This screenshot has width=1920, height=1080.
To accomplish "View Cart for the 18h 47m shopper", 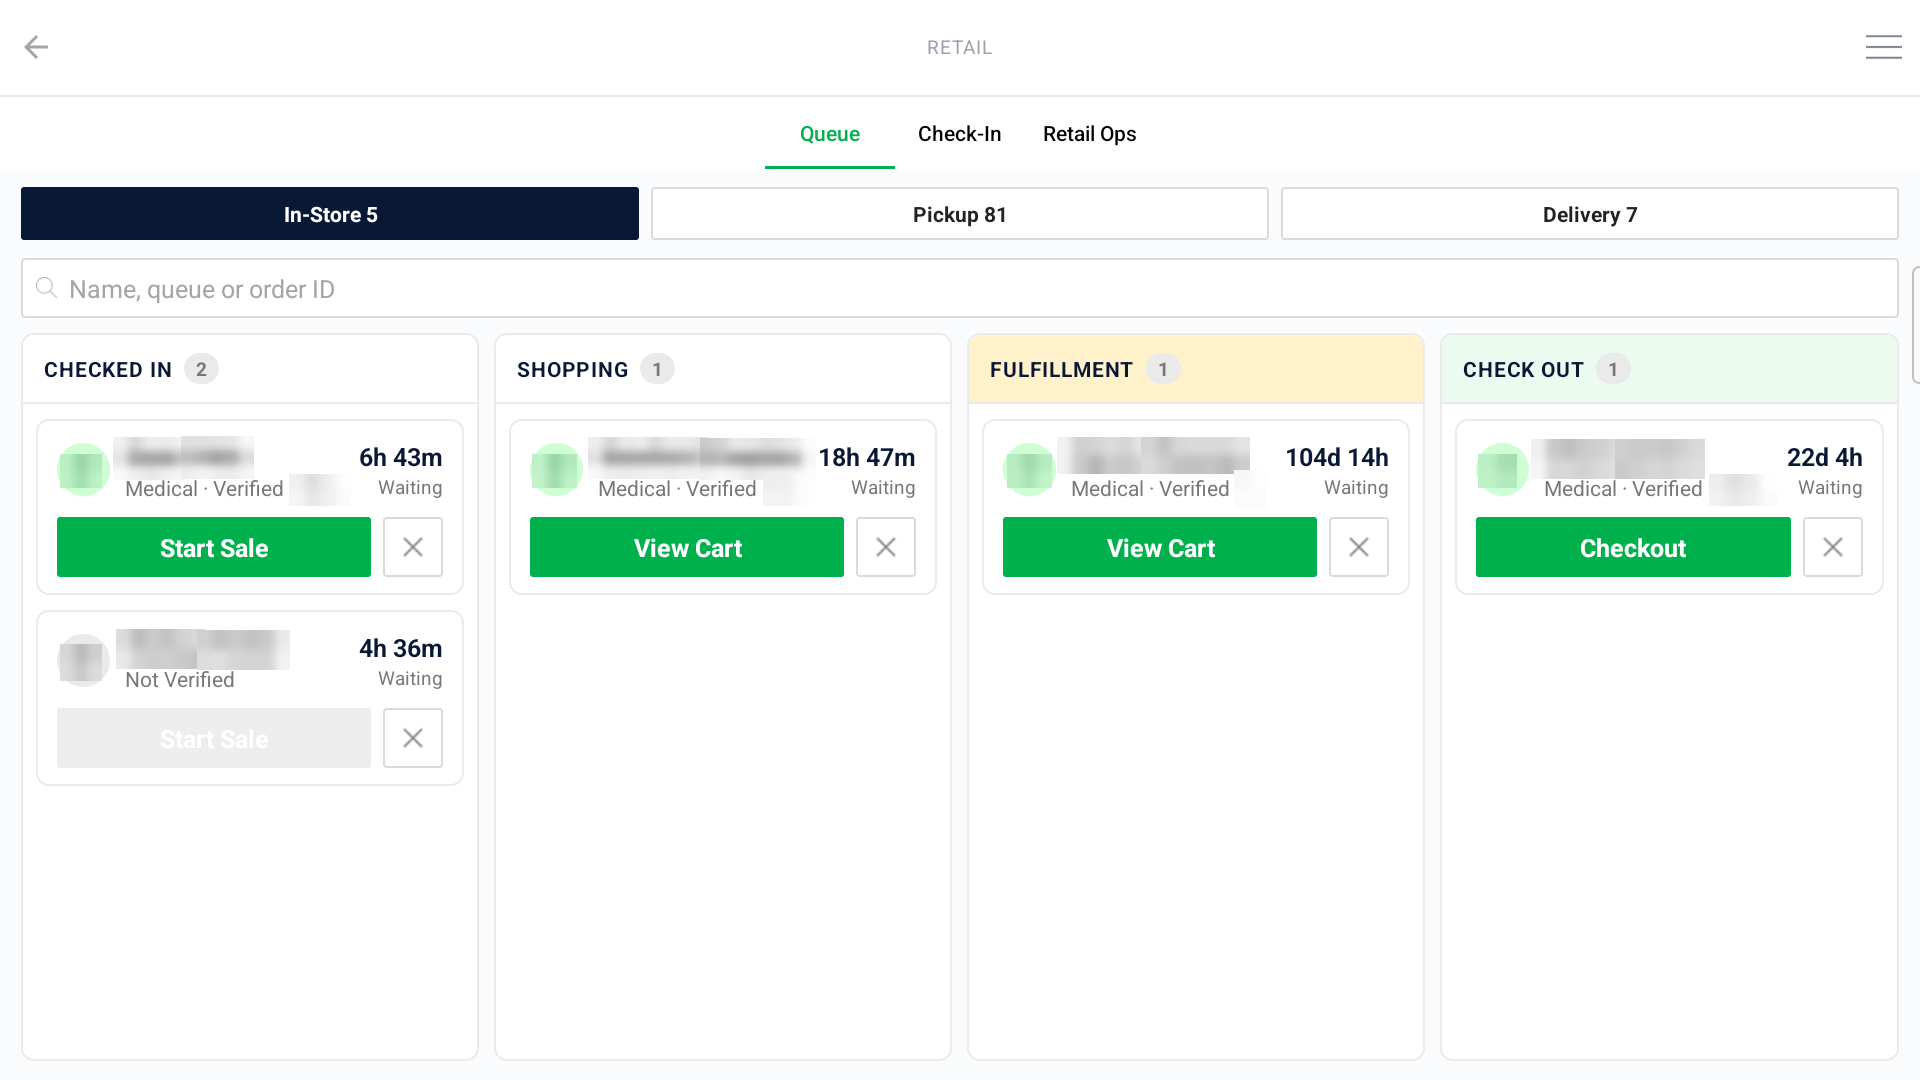I will 687,547.
